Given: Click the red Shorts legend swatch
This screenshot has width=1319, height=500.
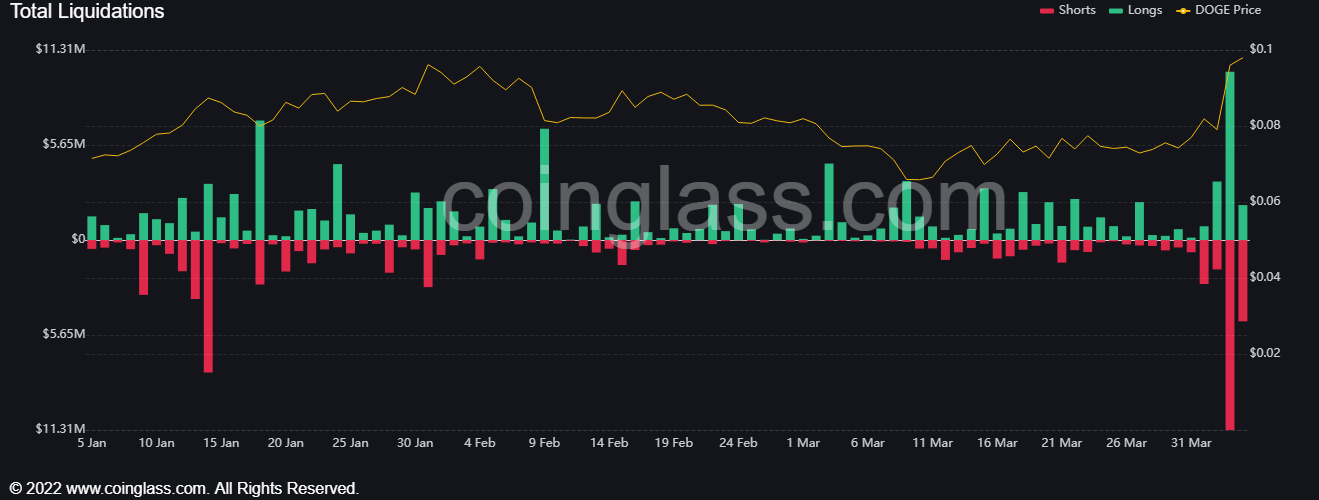Looking at the screenshot, I should click(x=1047, y=10).
